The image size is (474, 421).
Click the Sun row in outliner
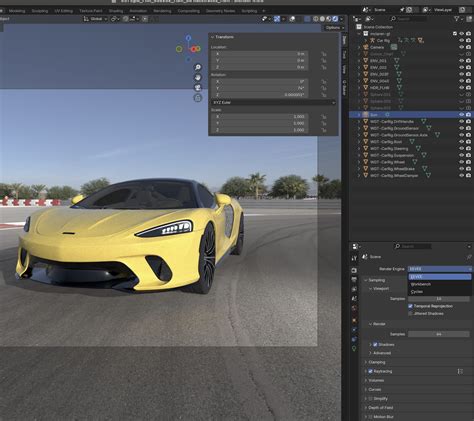tap(411, 114)
